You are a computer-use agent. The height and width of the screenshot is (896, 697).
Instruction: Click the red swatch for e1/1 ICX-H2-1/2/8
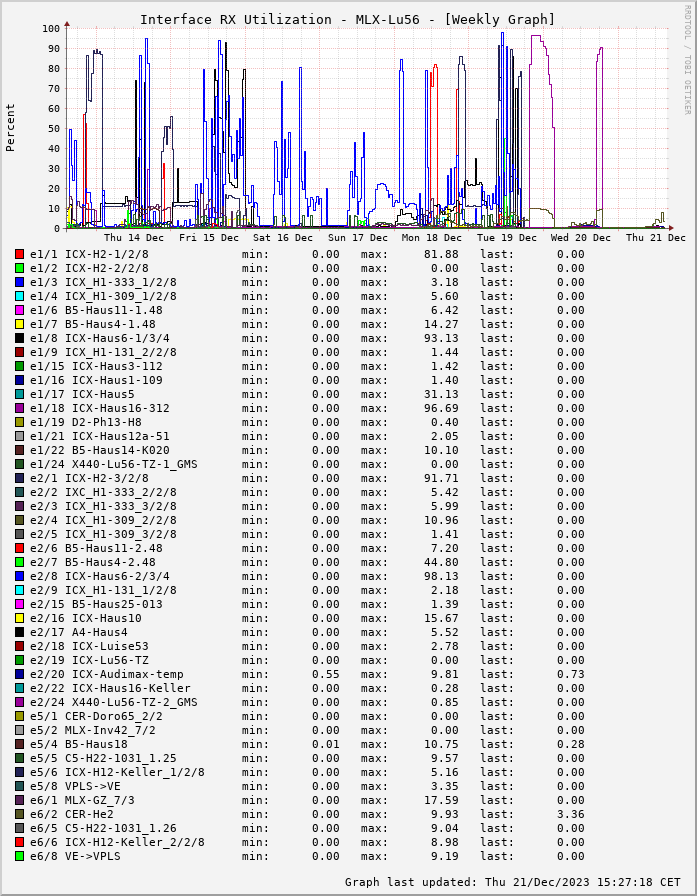pyautogui.click(x=19, y=254)
